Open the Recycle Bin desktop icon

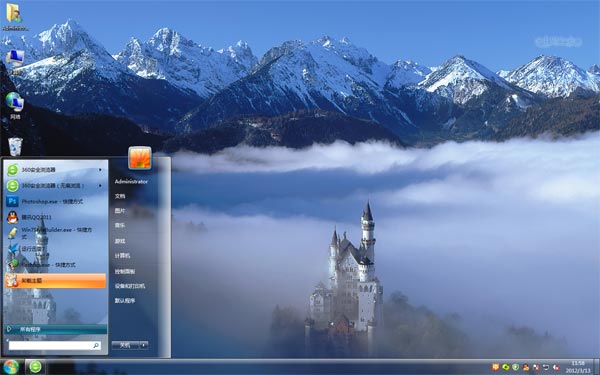click(15, 147)
